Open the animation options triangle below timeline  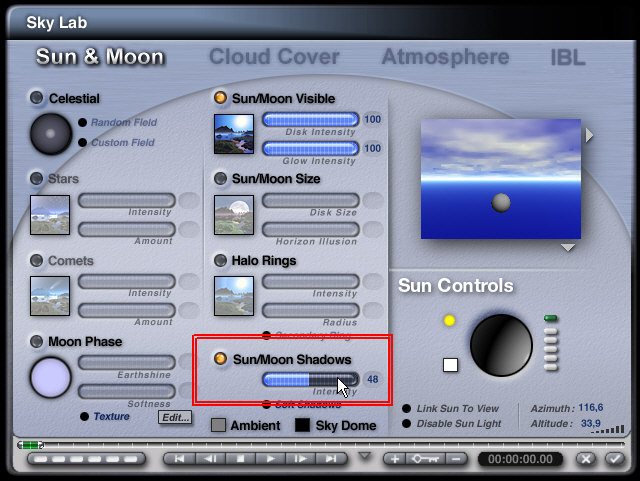(x=364, y=456)
